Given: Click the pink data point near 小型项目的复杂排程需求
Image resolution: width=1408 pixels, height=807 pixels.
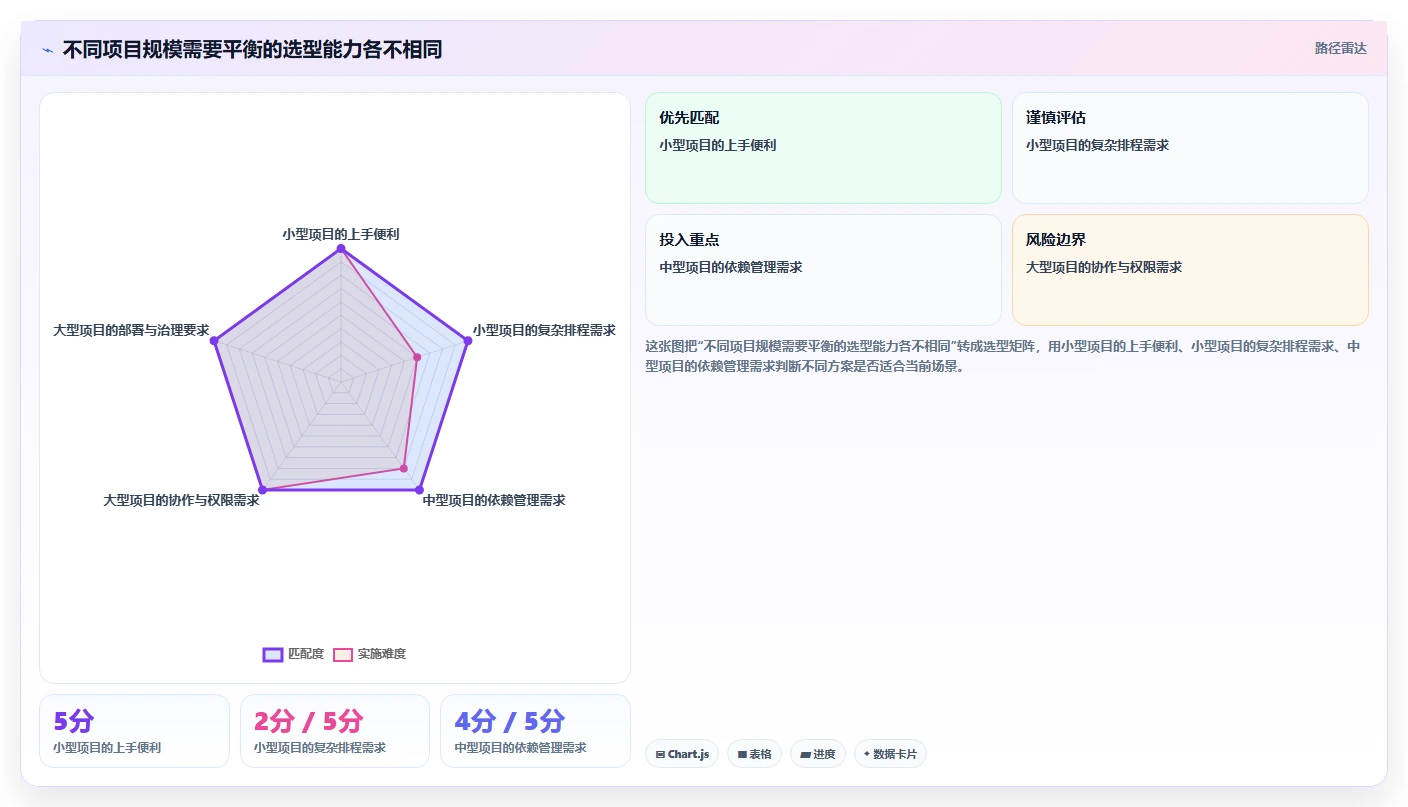Looking at the screenshot, I should [417, 357].
